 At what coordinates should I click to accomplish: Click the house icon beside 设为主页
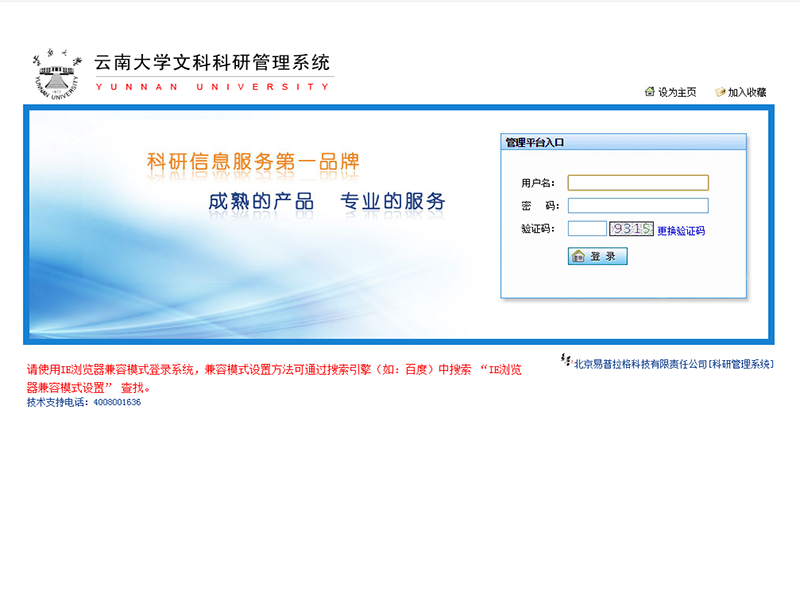click(x=650, y=92)
